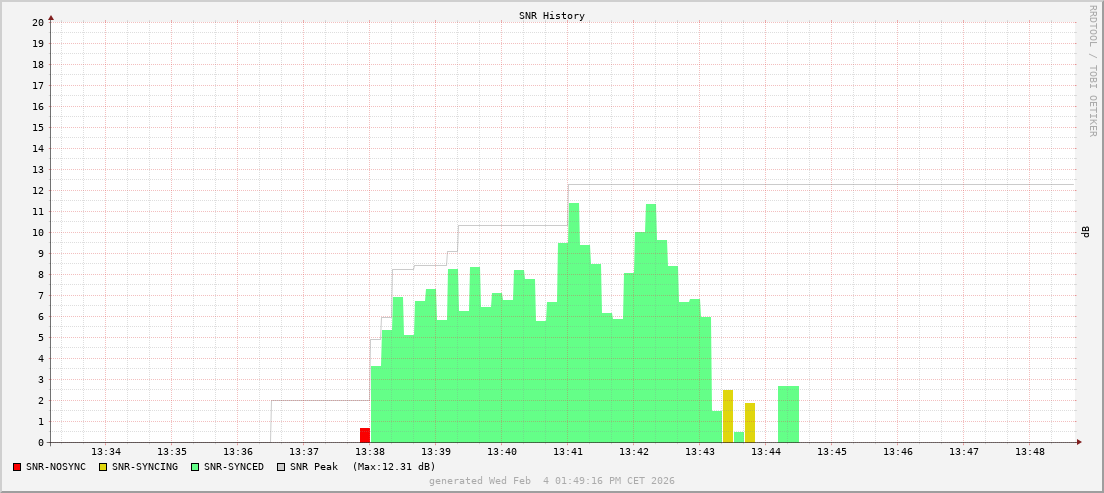
Task: Click the SNR History chart title
Action: pos(552,16)
